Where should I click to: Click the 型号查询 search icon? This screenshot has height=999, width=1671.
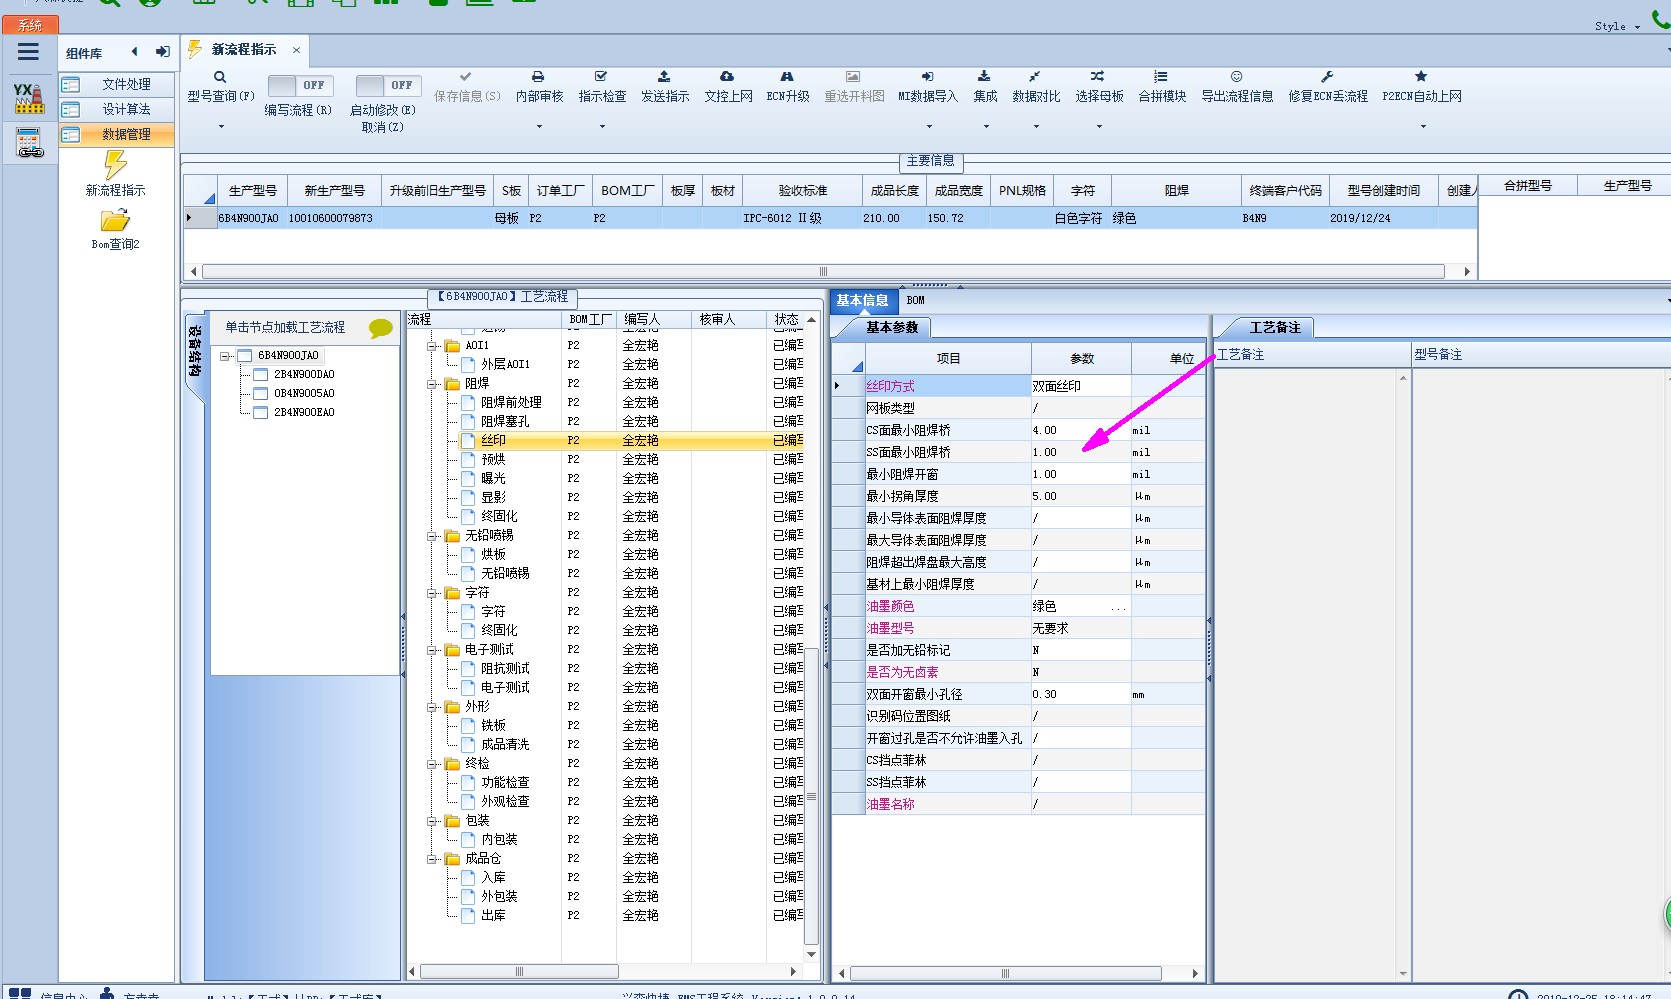220,77
